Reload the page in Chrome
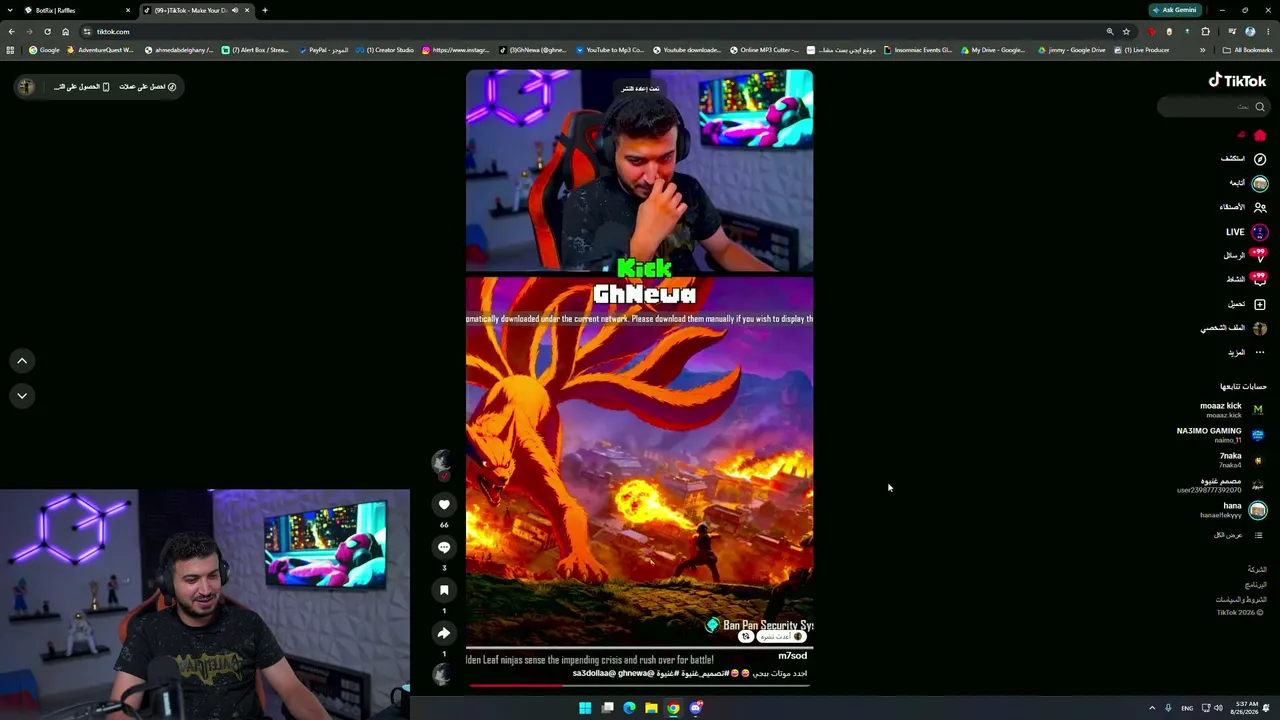 47,32
